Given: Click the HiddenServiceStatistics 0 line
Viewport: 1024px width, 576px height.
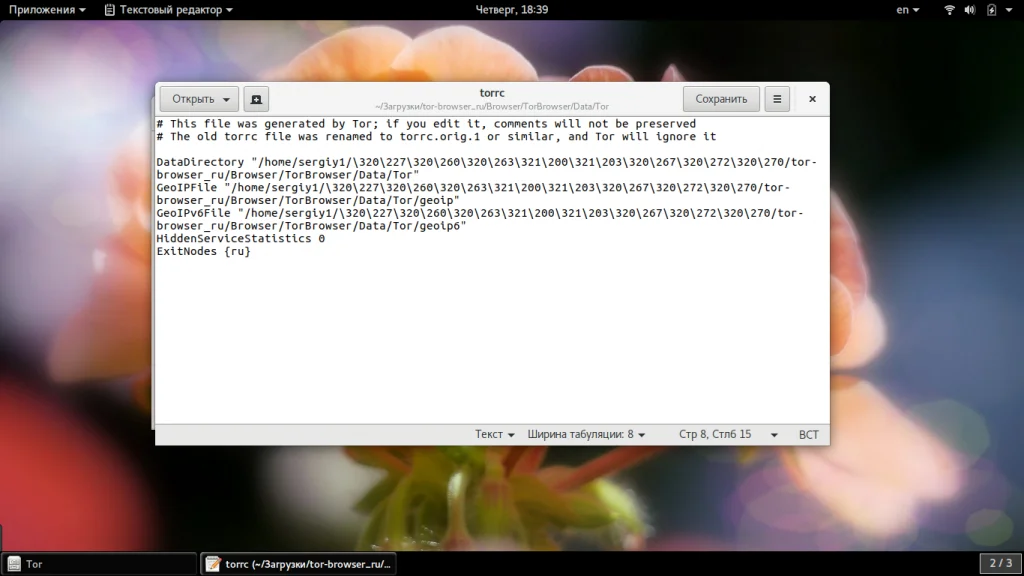Looking at the screenshot, I should (x=240, y=238).
